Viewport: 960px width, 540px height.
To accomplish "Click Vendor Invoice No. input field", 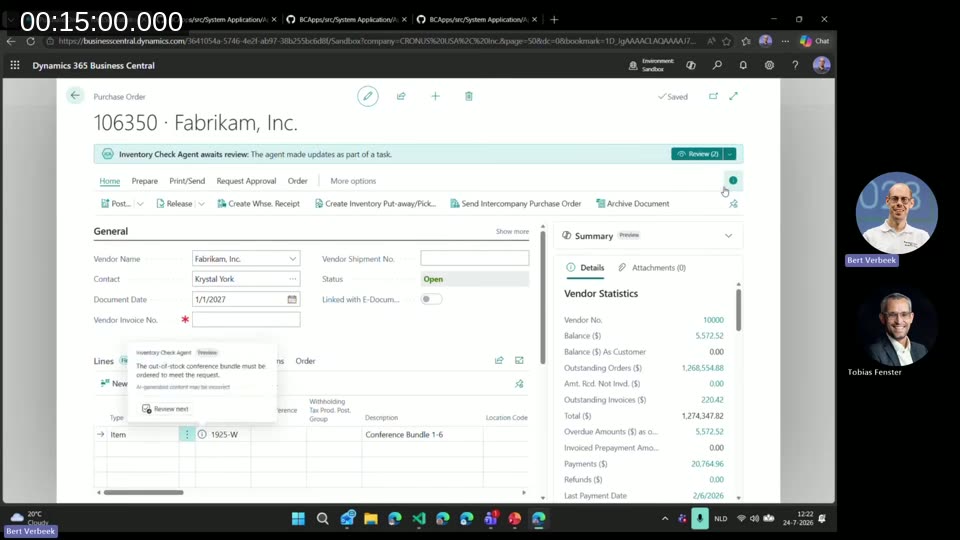I will click(x=246, y=320).
